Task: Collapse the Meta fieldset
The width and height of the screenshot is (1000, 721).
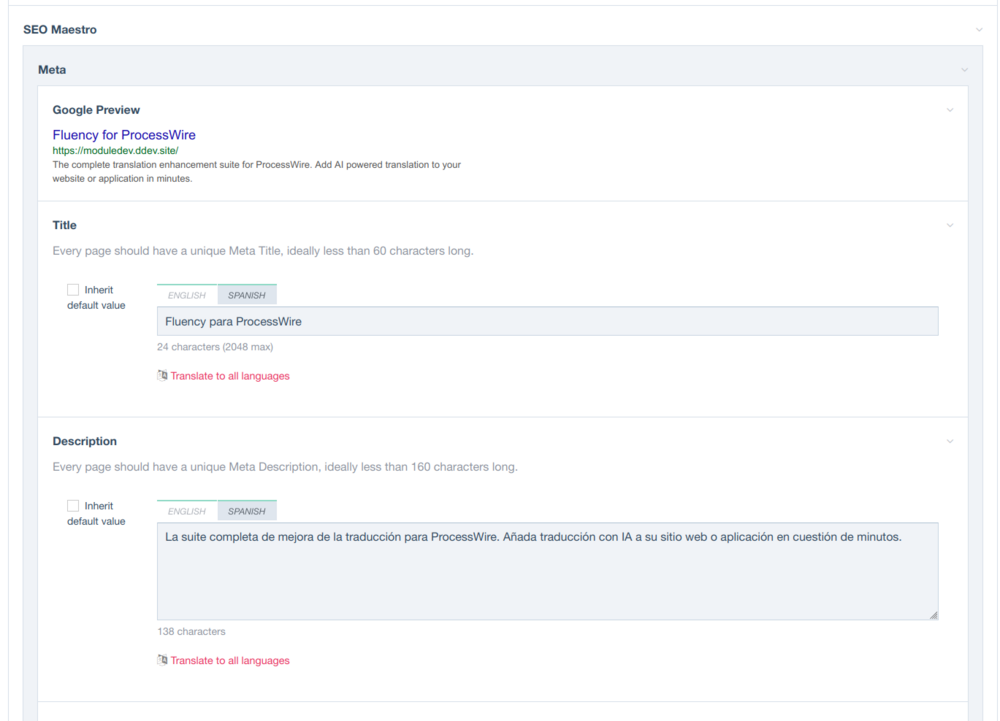Action: 963,69
